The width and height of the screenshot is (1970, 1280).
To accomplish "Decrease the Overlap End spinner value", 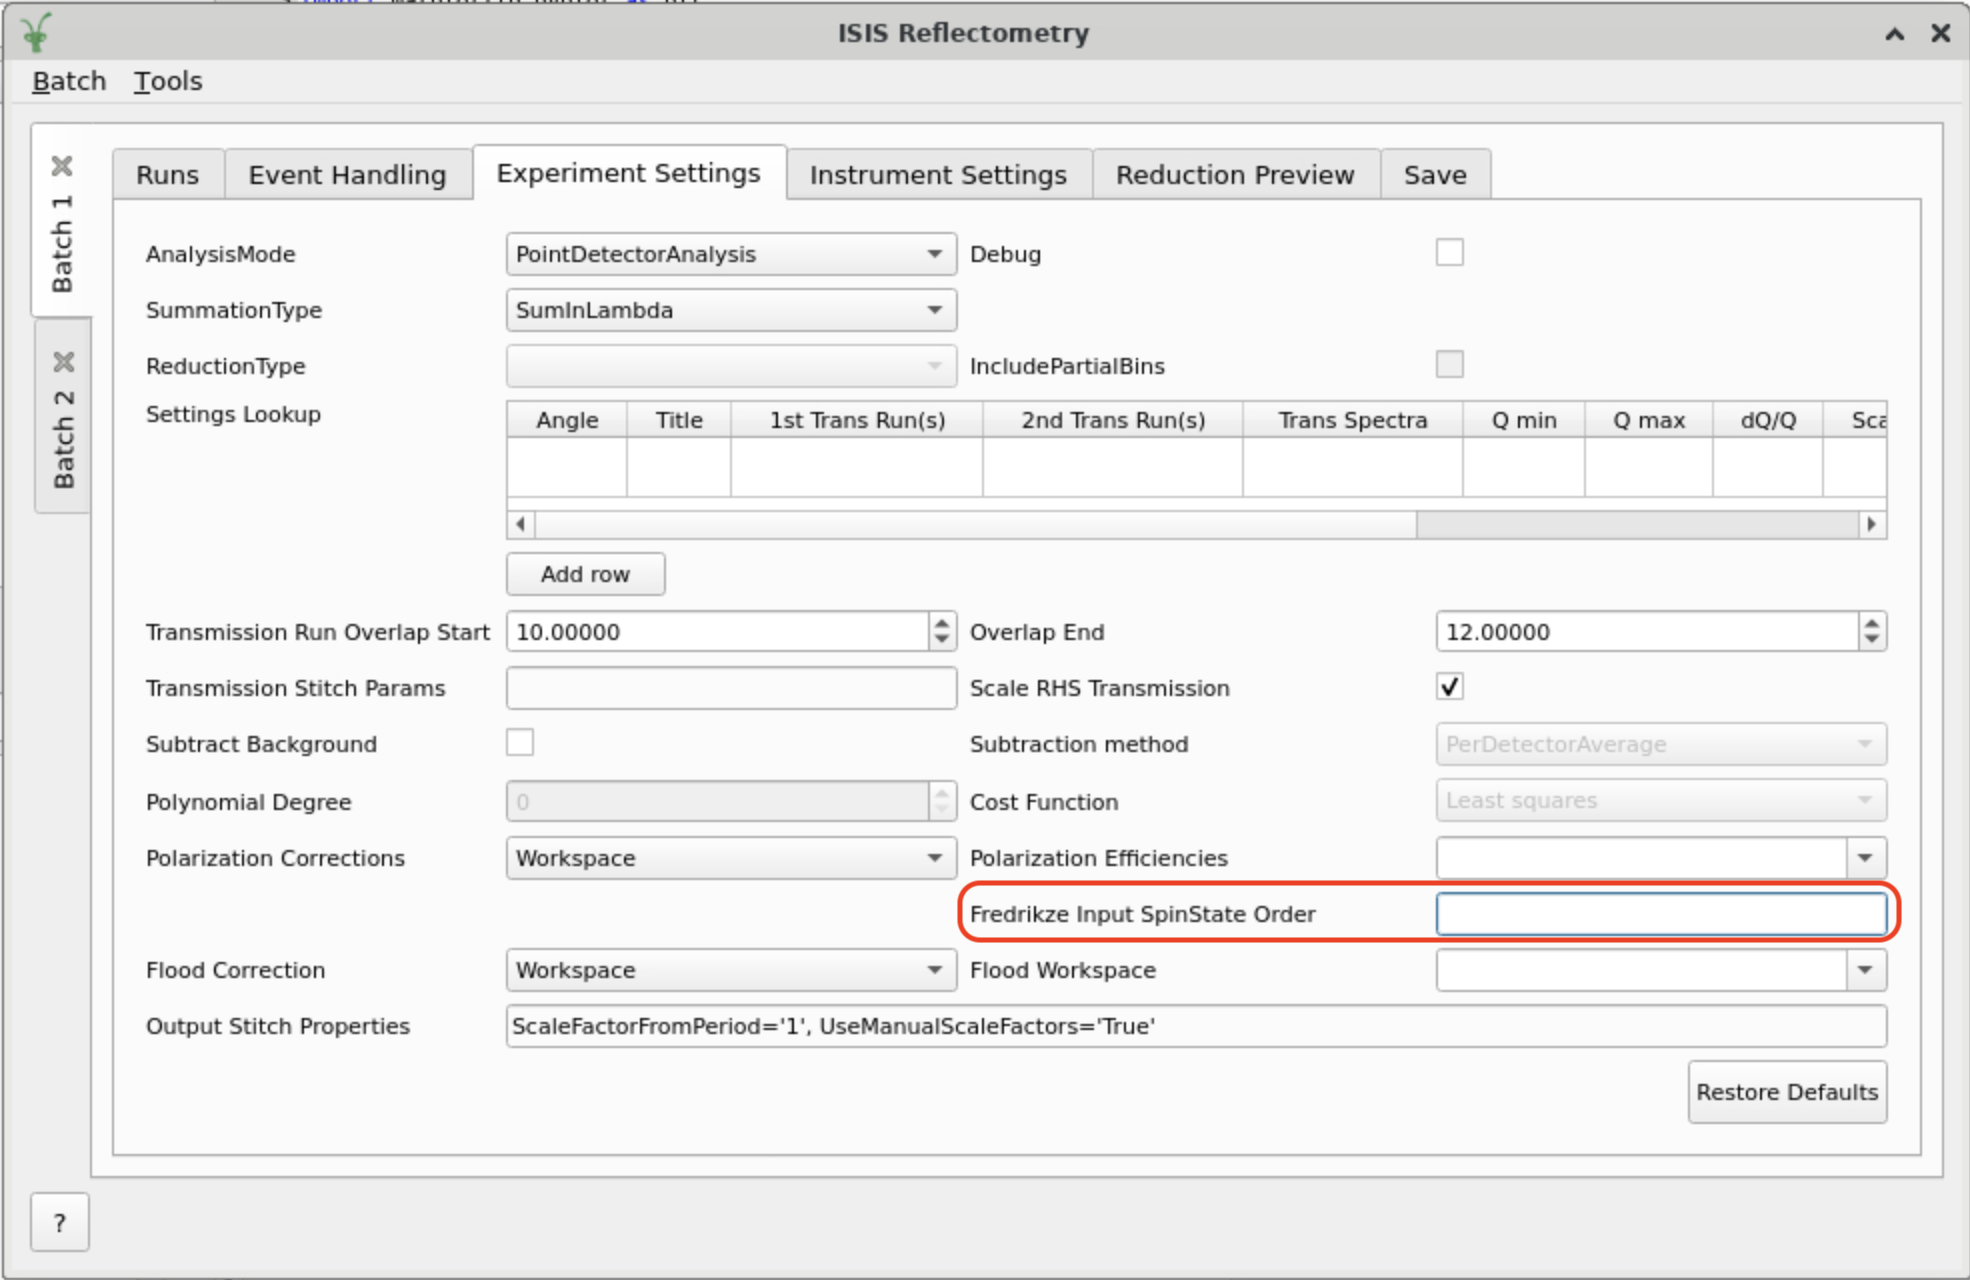I will (x=1871, y=640).
